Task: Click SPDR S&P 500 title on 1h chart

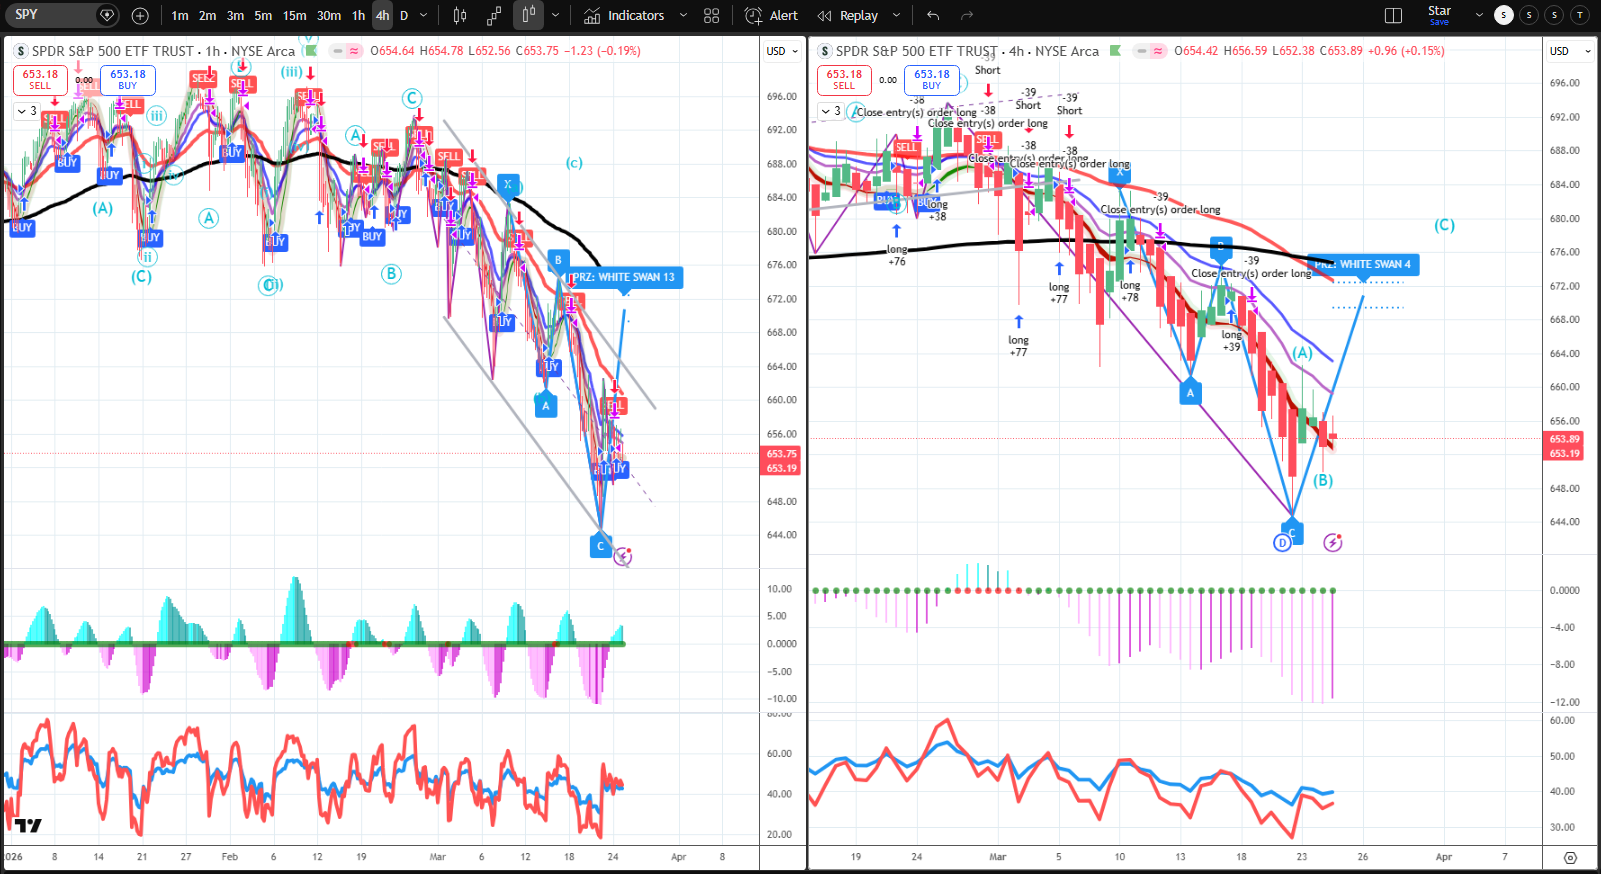Action: [113, 51]
